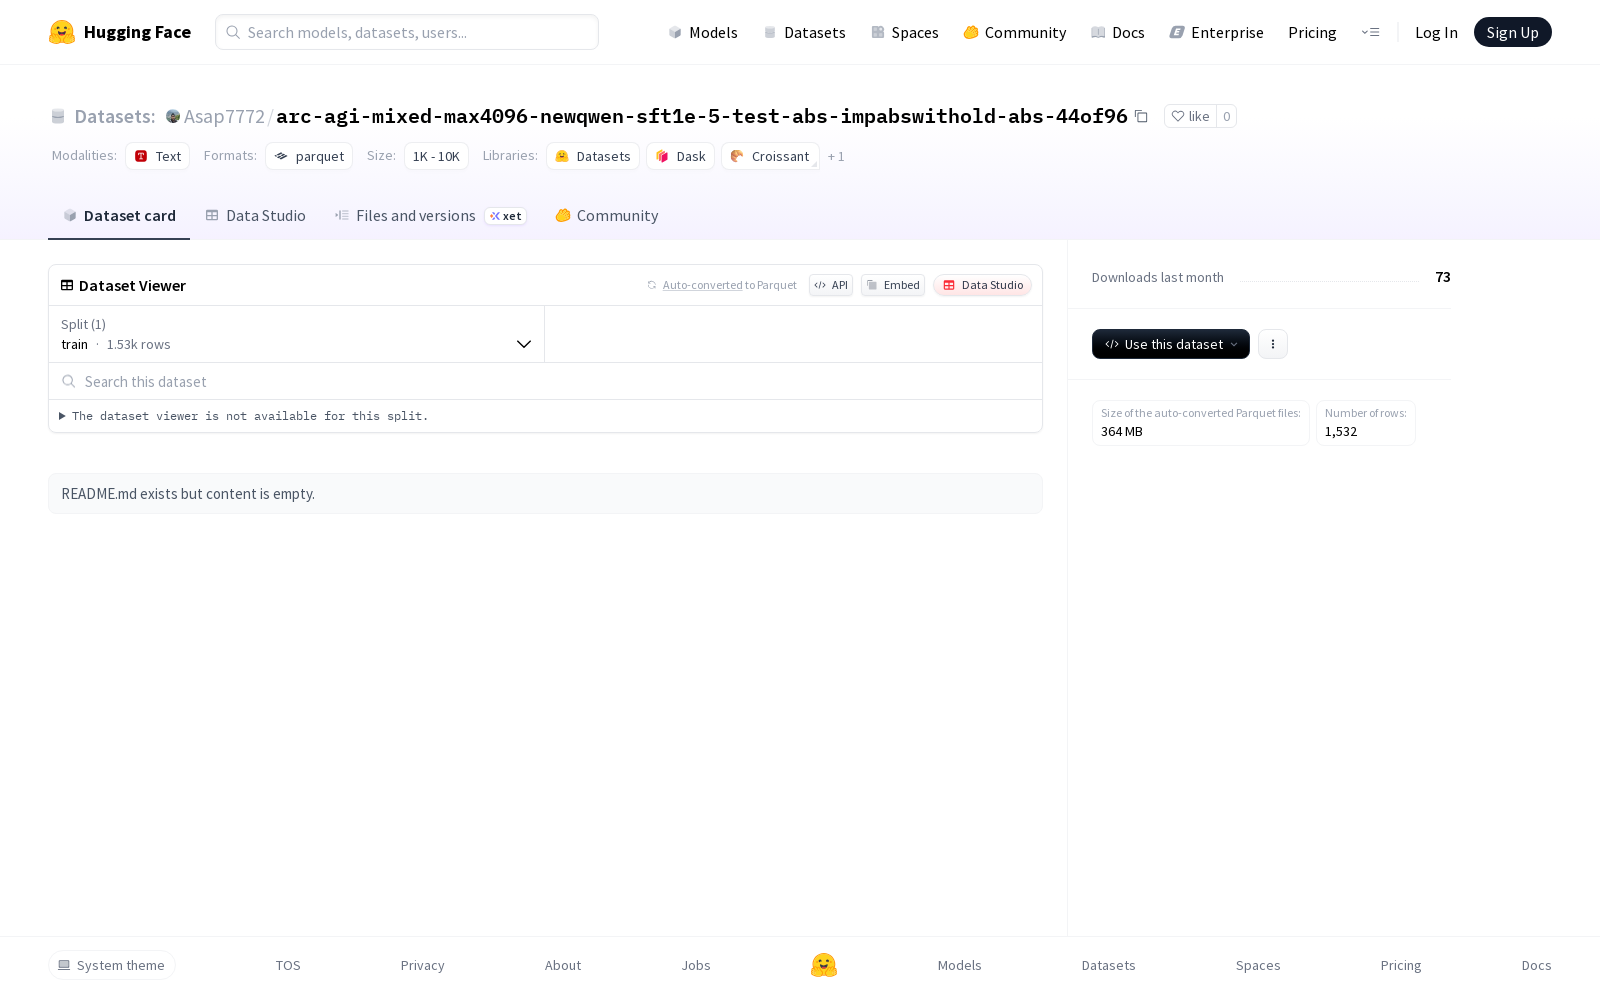Open the dataset Community tab
The image size is (1600, 1000).
coord(607,215)
